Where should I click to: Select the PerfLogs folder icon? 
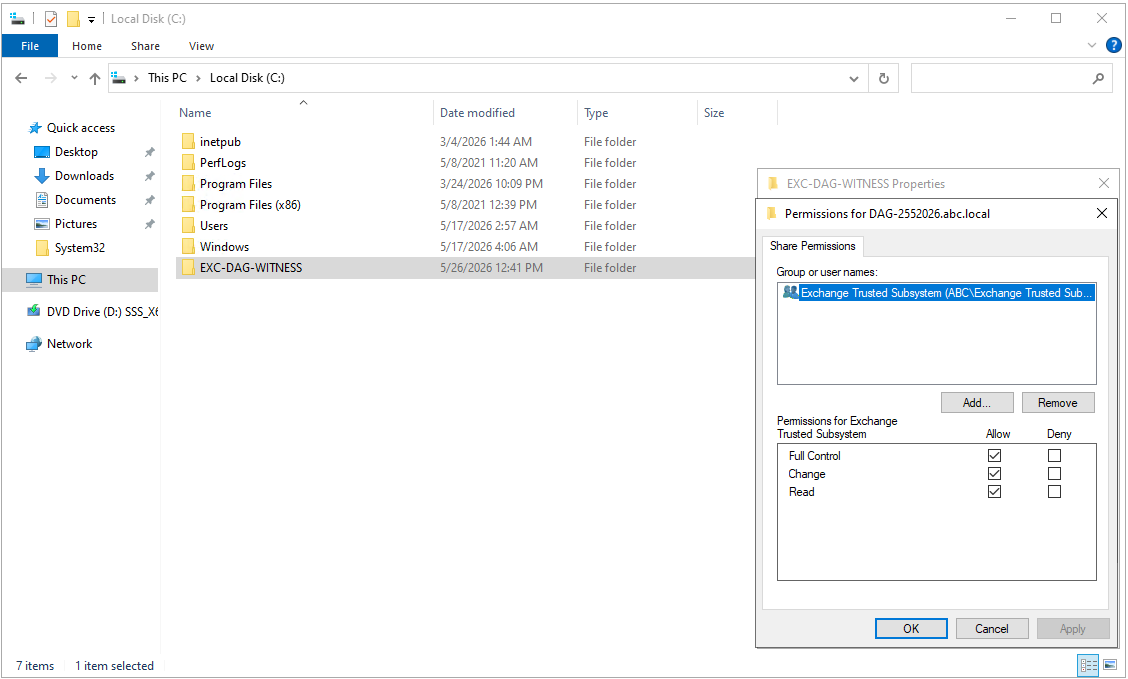point(188,163)
